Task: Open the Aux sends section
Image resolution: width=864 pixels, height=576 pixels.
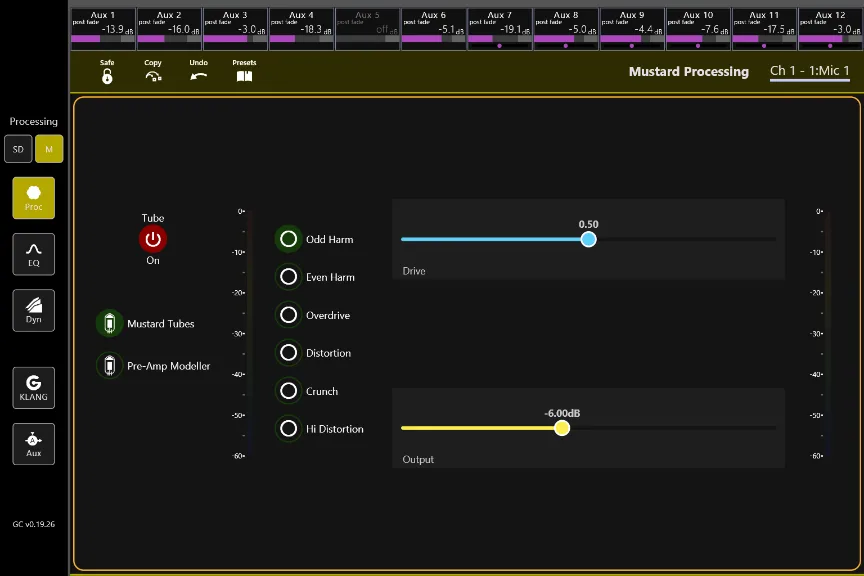Action: pyautogui.click(x=34, y=444)
